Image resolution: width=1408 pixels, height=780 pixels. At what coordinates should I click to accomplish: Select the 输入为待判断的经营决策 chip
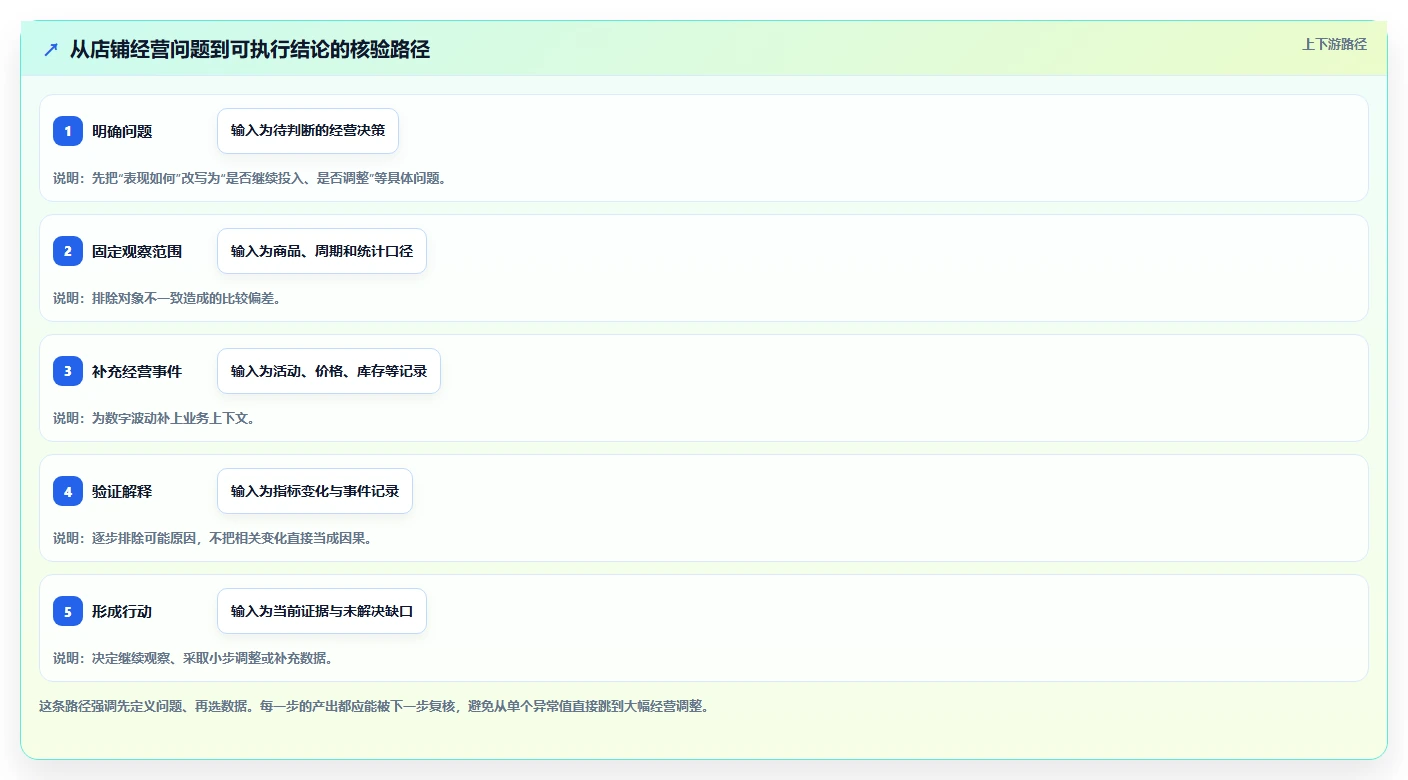click(308, 131)
